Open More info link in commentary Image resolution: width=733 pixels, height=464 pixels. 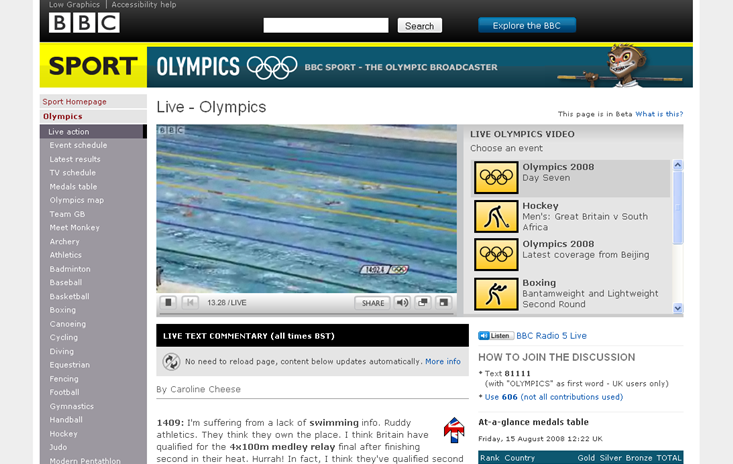[x=443, y=362]
